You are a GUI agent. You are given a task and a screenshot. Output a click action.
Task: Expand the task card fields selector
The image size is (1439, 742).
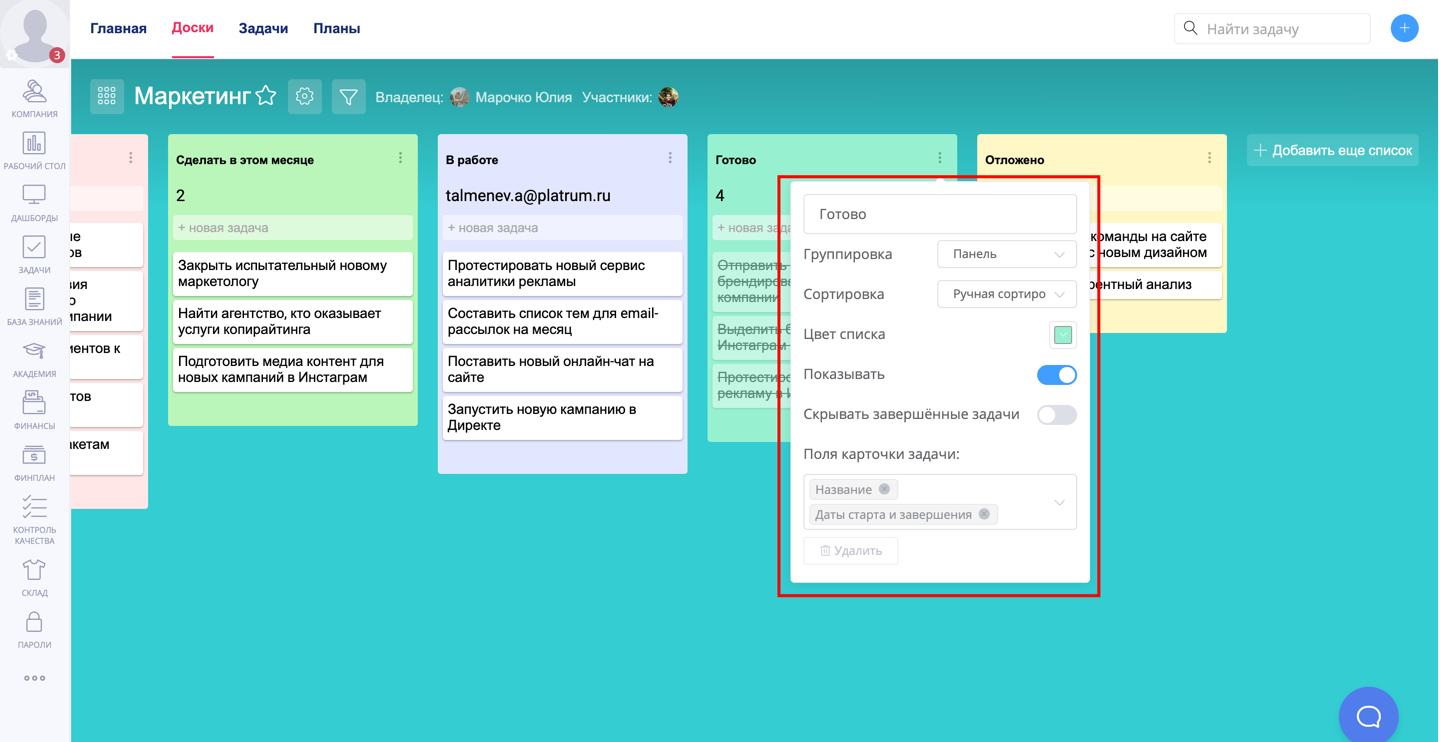click(1059, 502)
